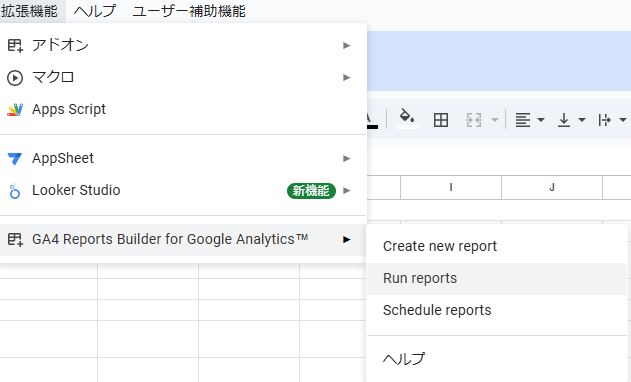The height and width of the screenshot is (382, 631).
Task: Select GA4 Reports Builder for Google Analytics
Action: click(183, 240)
